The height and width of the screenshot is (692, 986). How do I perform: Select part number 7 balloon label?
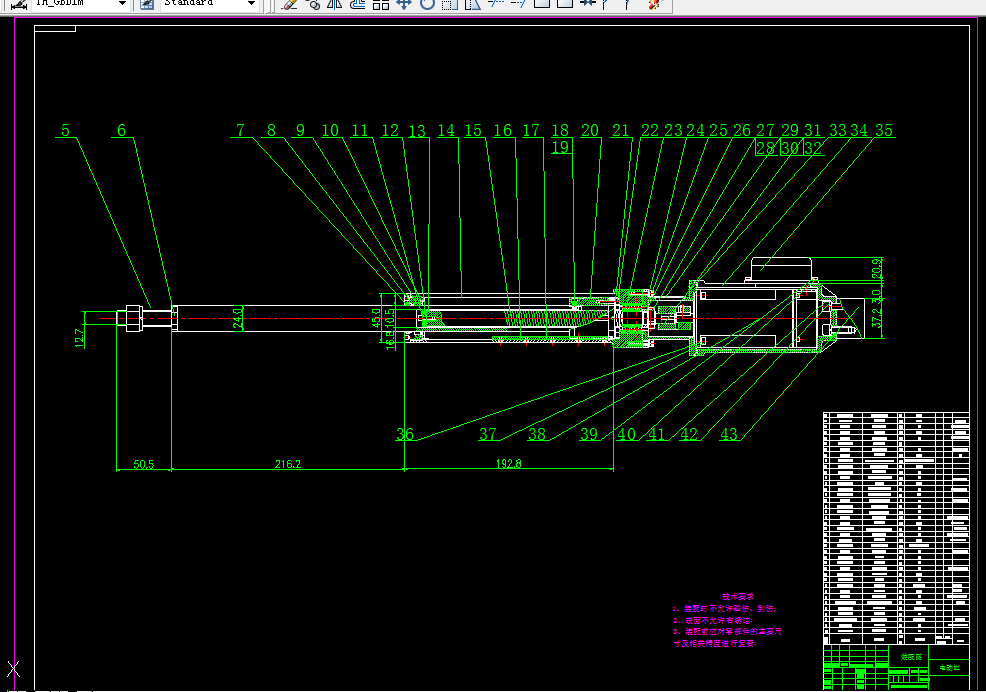click(x=240, y=130)
